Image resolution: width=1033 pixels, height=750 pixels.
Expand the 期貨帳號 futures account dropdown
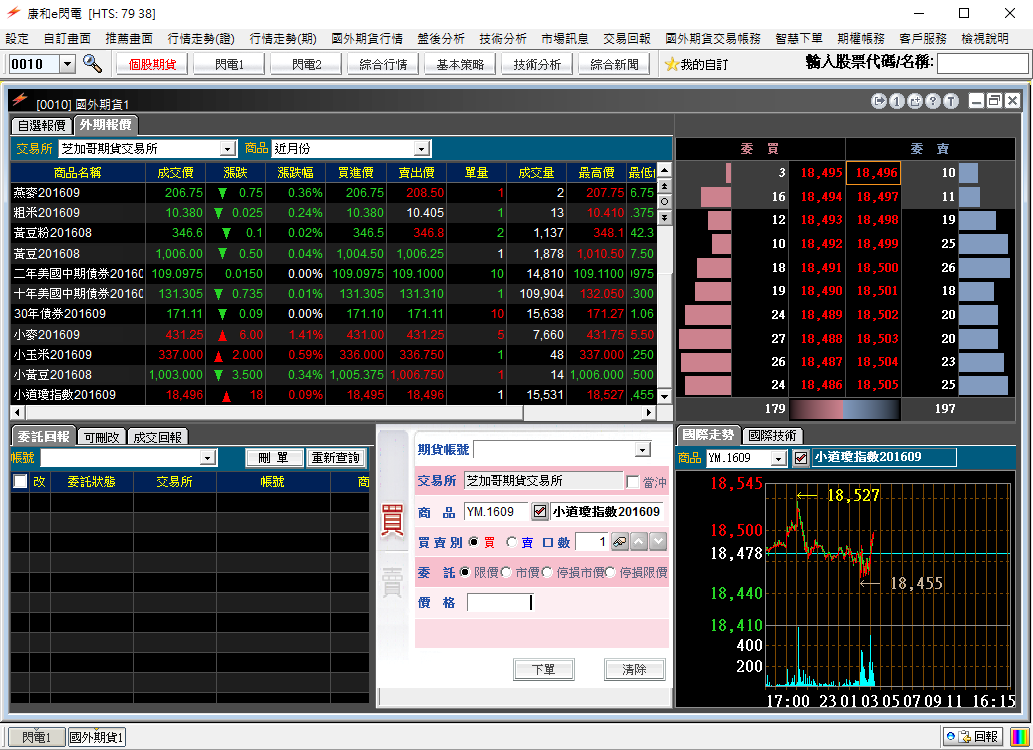642,450
